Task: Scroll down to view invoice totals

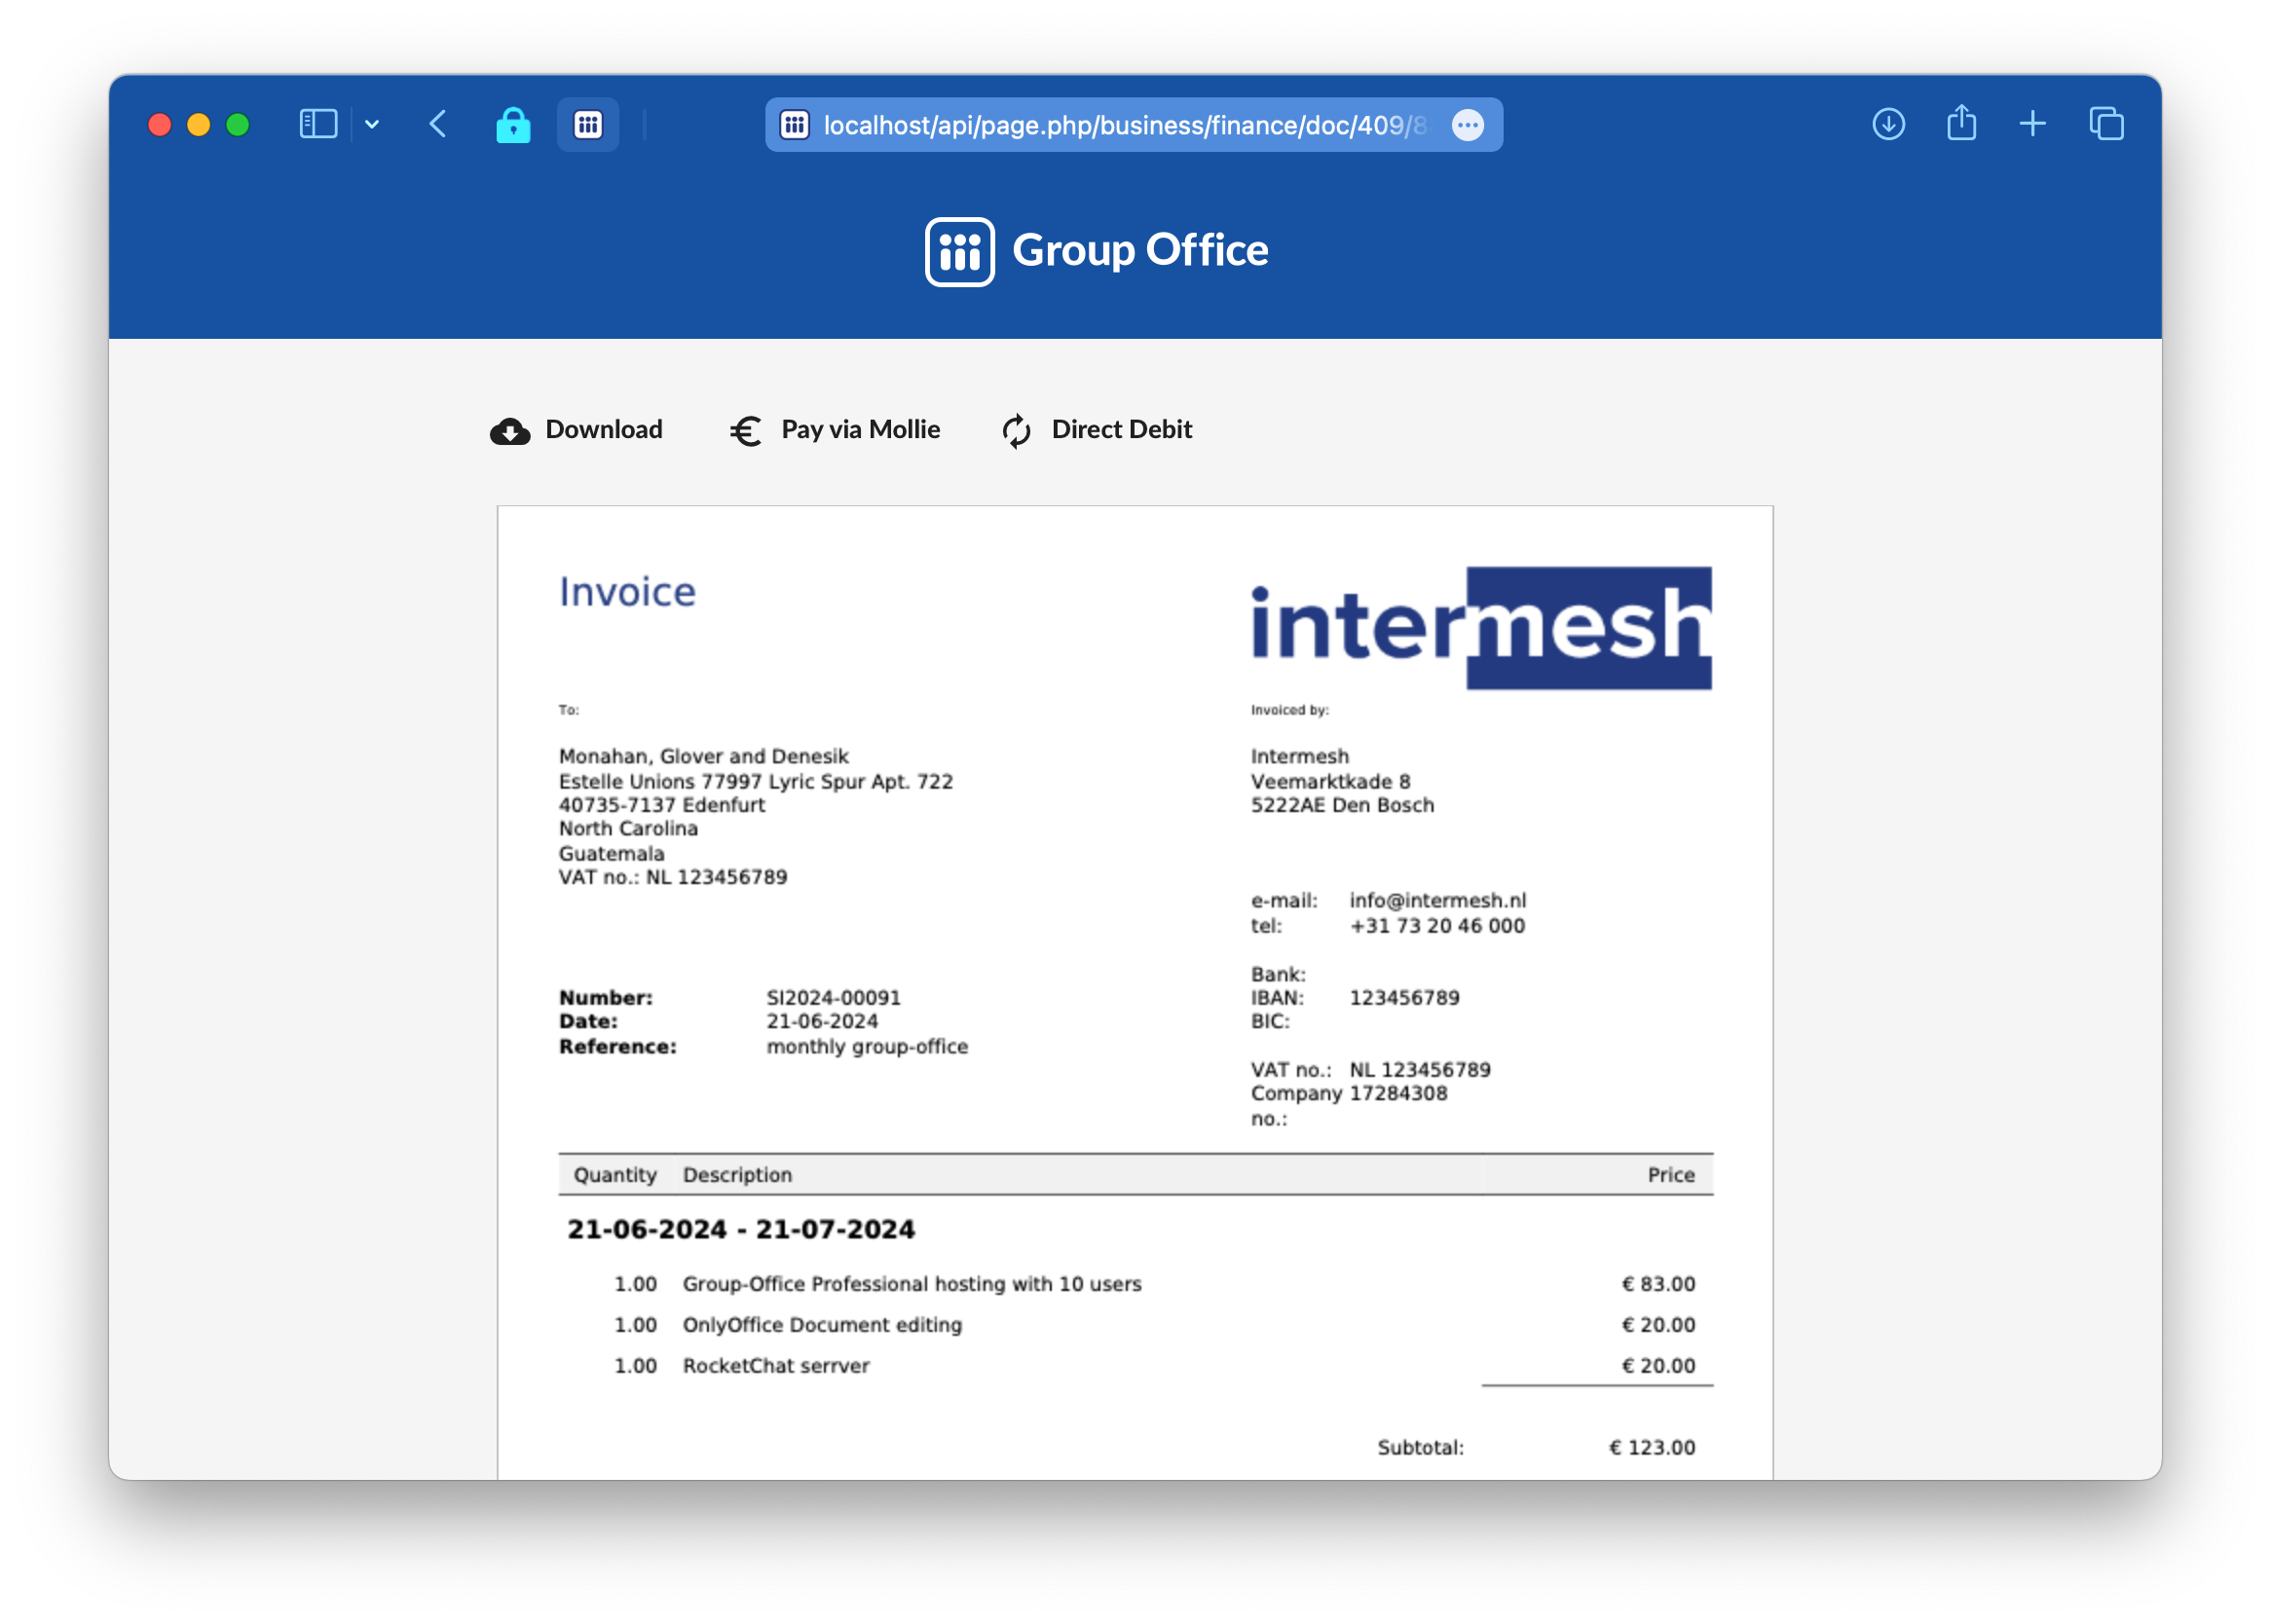Action: (x=1134, y=1054)
